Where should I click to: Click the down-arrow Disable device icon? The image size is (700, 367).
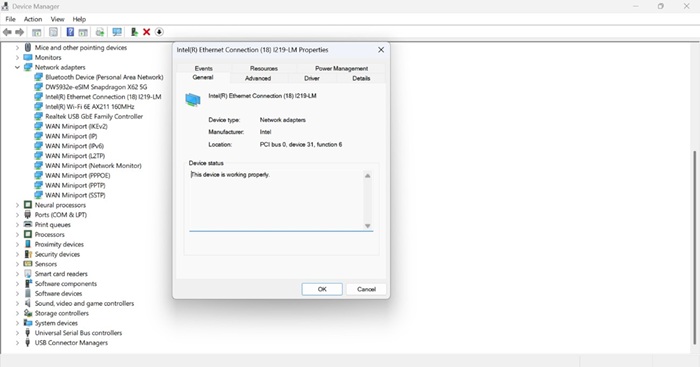click(159, 32)
